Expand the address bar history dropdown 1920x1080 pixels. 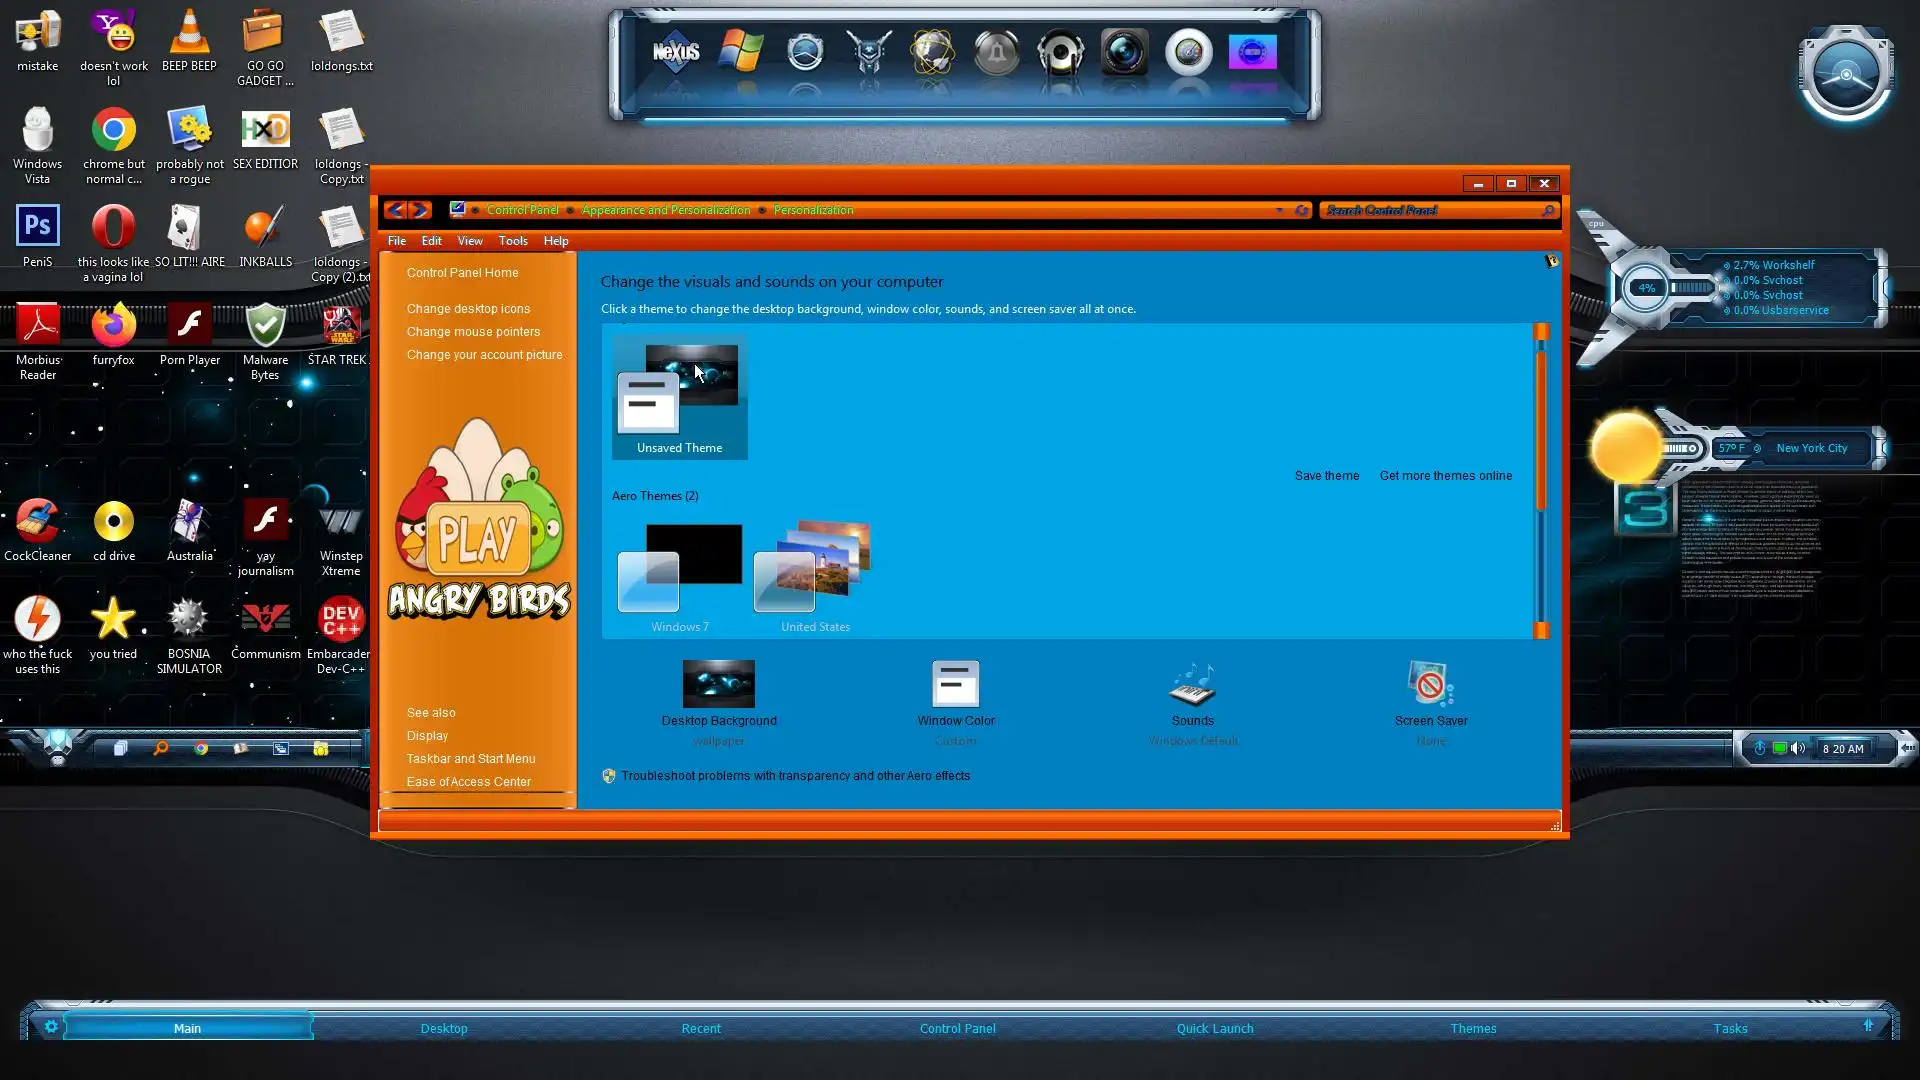tap(1279, 210)
